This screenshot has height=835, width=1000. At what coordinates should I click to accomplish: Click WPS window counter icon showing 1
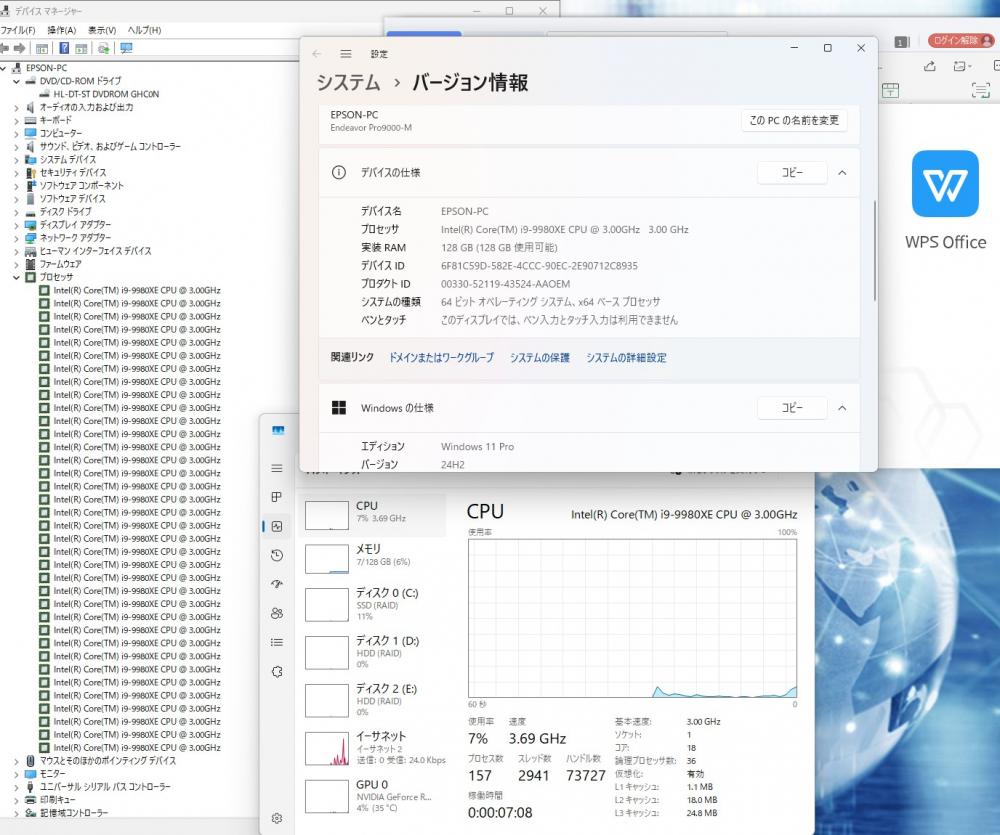click(901, 42)
